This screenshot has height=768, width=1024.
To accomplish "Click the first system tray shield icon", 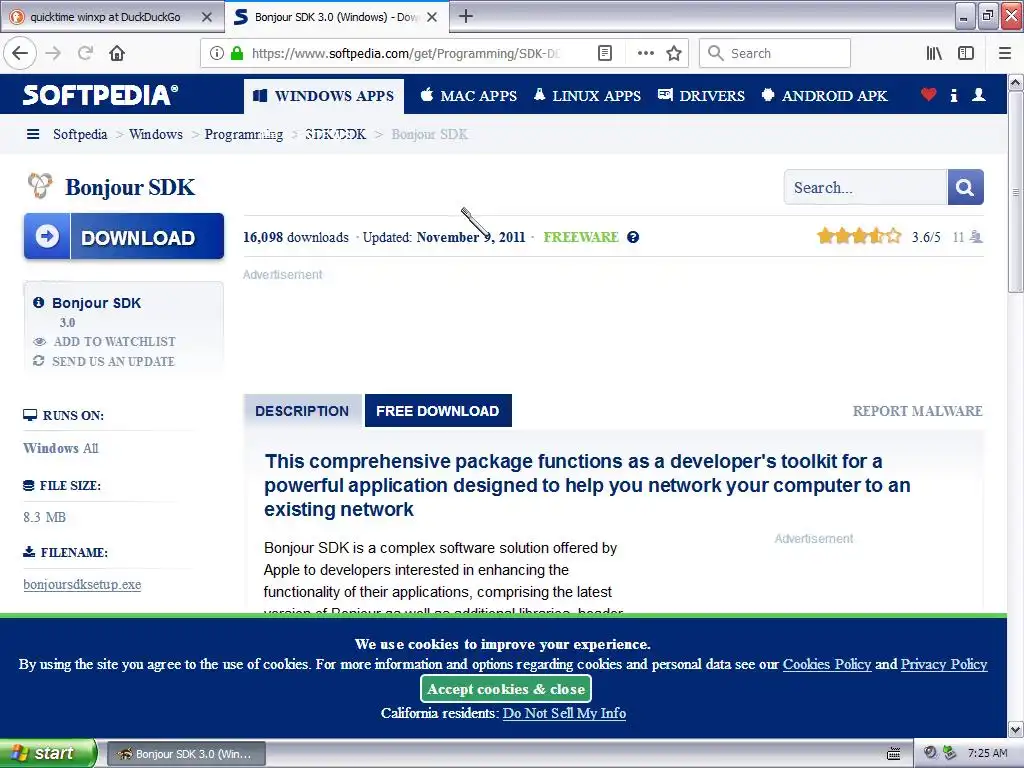I will [931, 753].
